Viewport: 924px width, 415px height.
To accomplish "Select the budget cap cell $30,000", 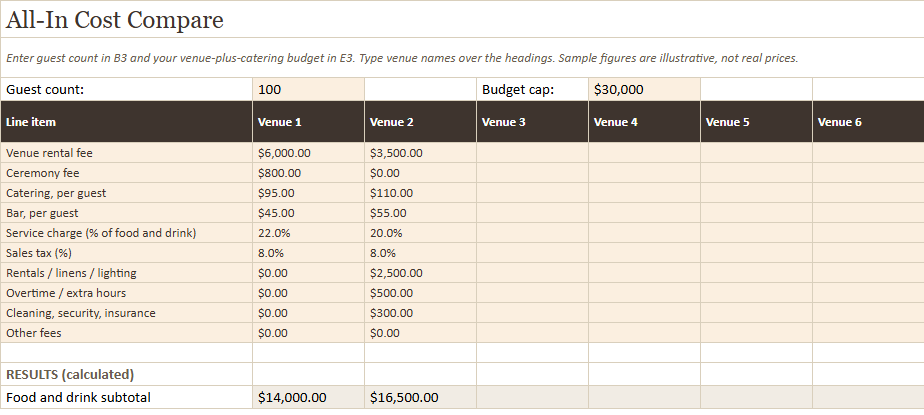I will pos(644,90).
